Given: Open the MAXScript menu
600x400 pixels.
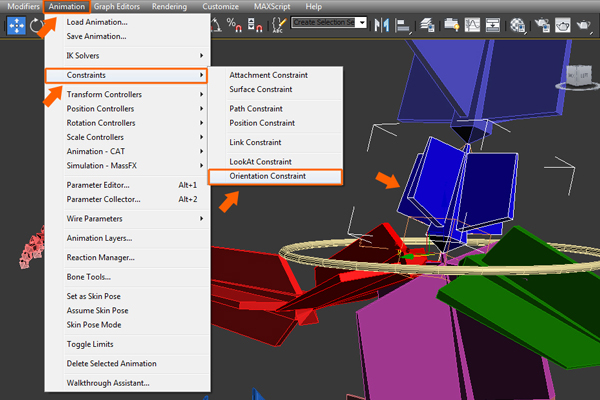Looking at the screenshot, I should (272, 7).
